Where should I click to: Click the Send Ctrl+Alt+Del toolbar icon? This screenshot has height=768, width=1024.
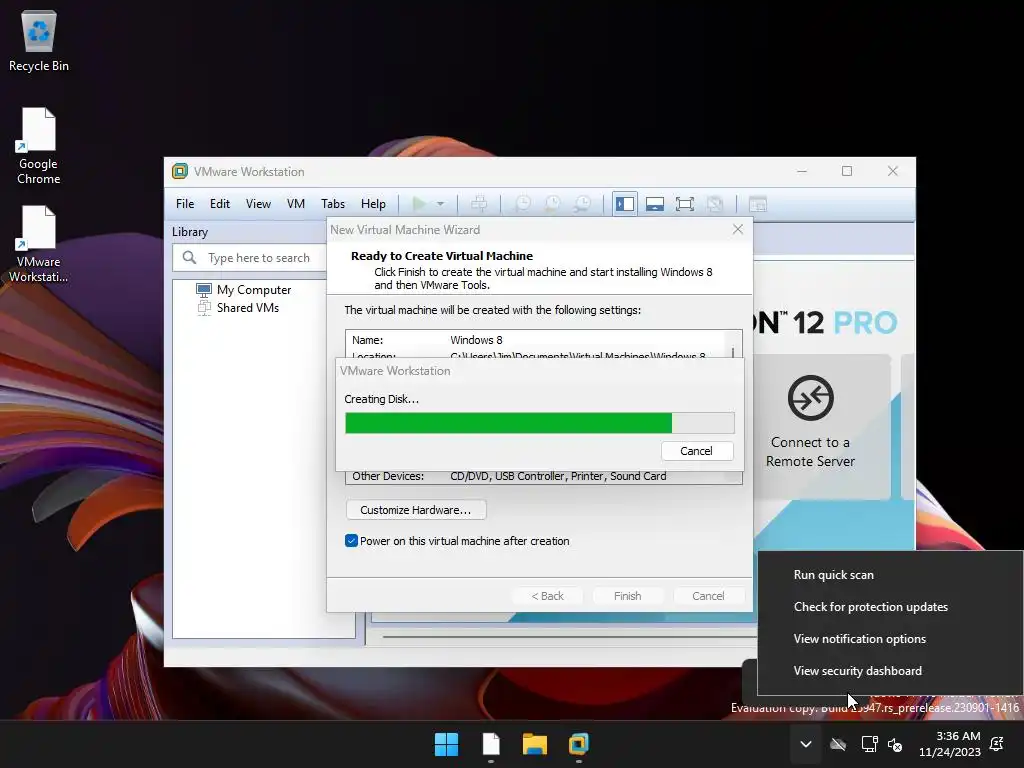[479, 204]
